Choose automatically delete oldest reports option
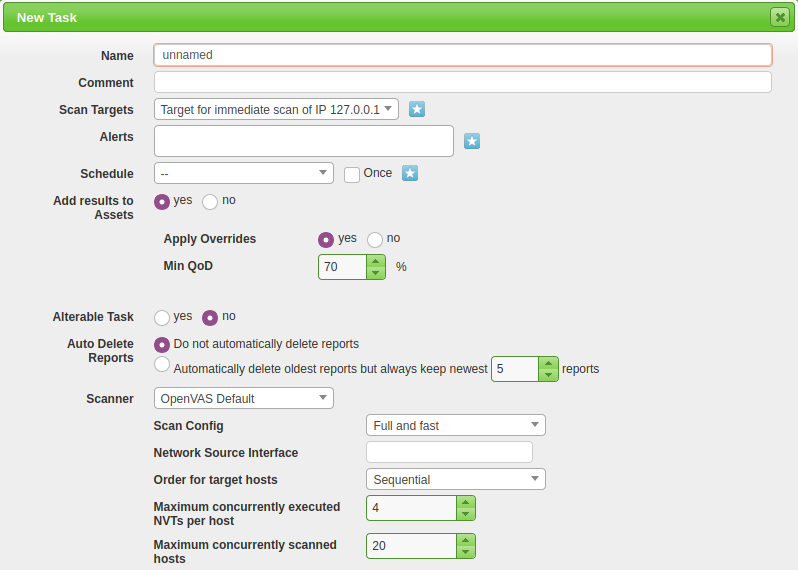The width and height of the screenshot is (798, 570). point(162,365)
